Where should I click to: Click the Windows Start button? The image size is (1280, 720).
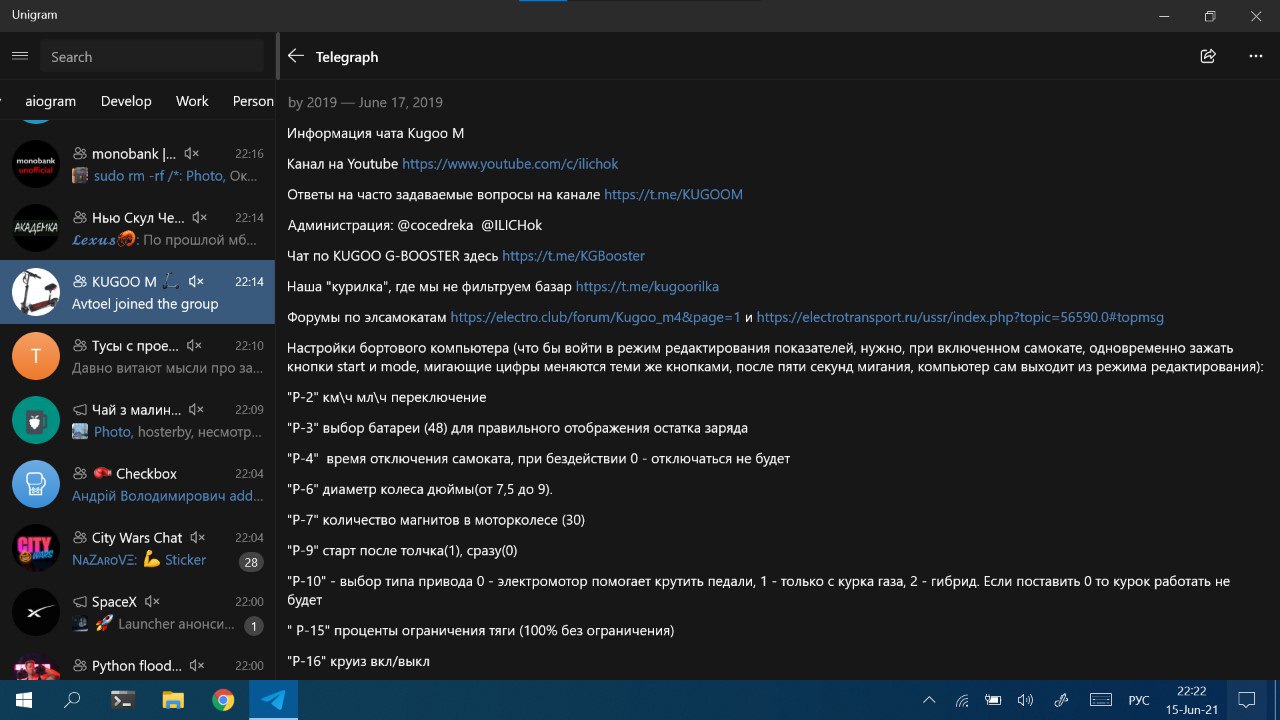click(x=24, y=700)
